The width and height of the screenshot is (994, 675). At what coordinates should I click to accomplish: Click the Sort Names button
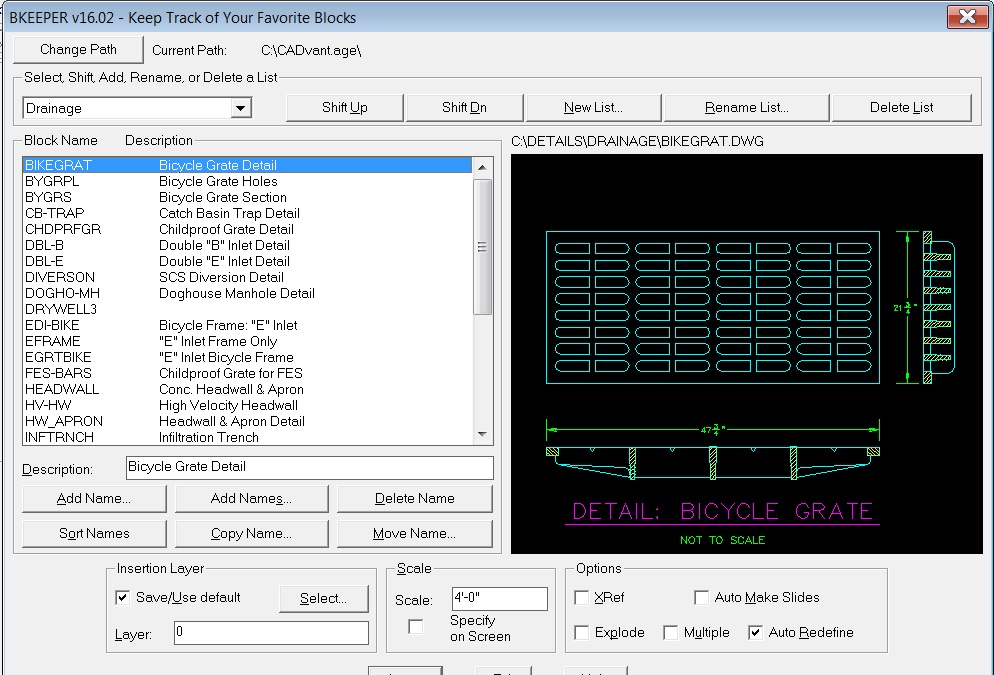(x=94, y=533)
